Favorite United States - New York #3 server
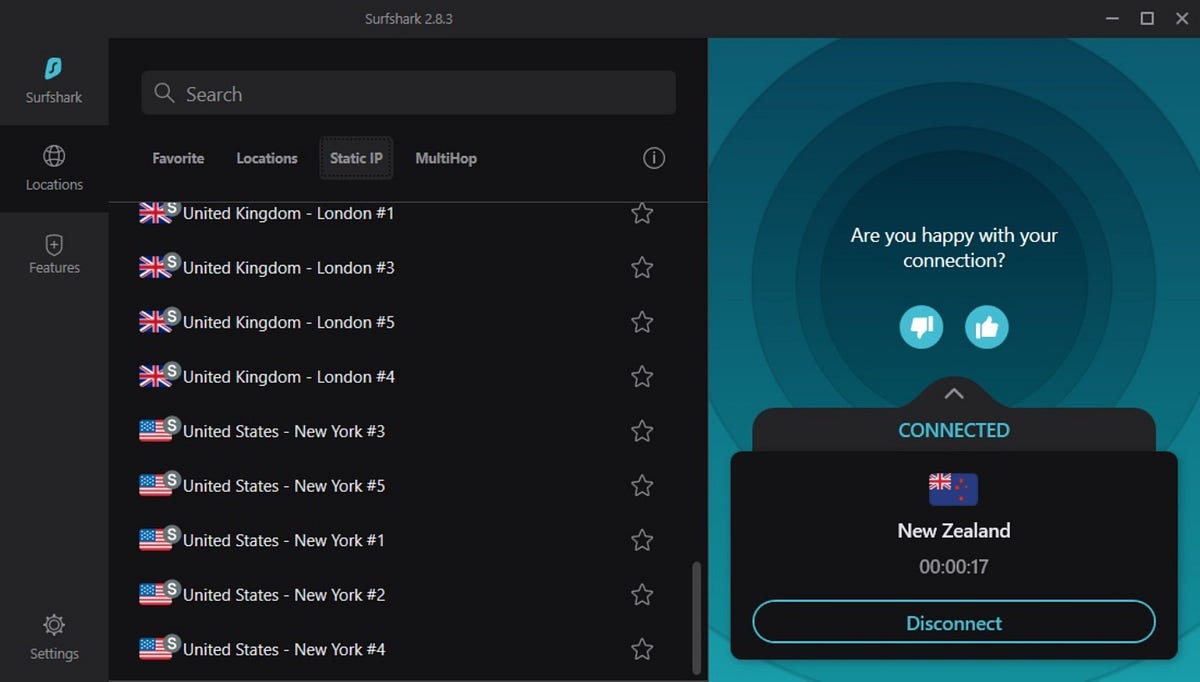 (x=641, y=431)
